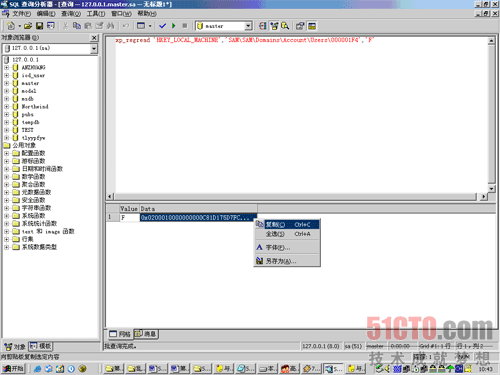The image size is (500, 375).
Task: Run the query with the green Execute arrow
Action: pyautogui.click(x=173, y=26)
